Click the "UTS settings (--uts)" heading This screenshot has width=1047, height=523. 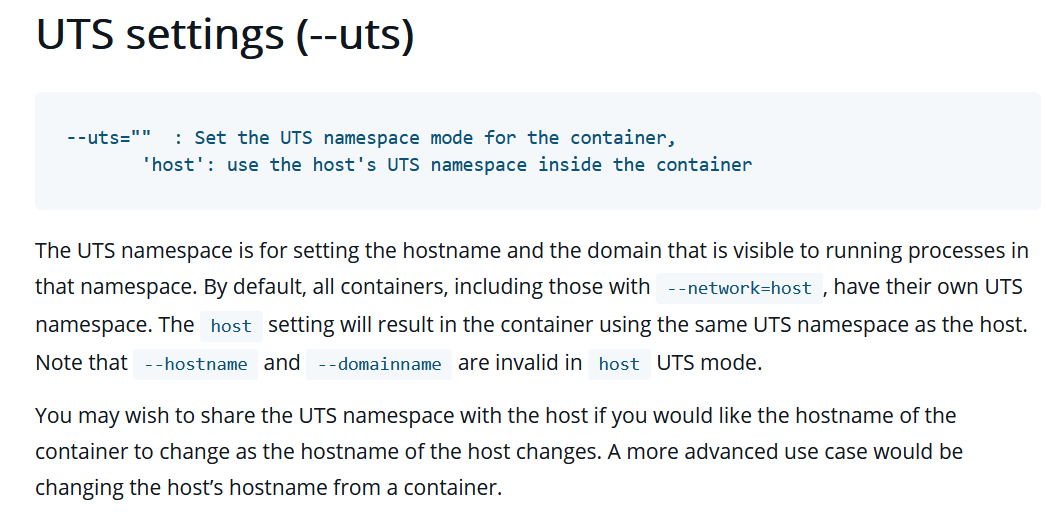(224, 36)
